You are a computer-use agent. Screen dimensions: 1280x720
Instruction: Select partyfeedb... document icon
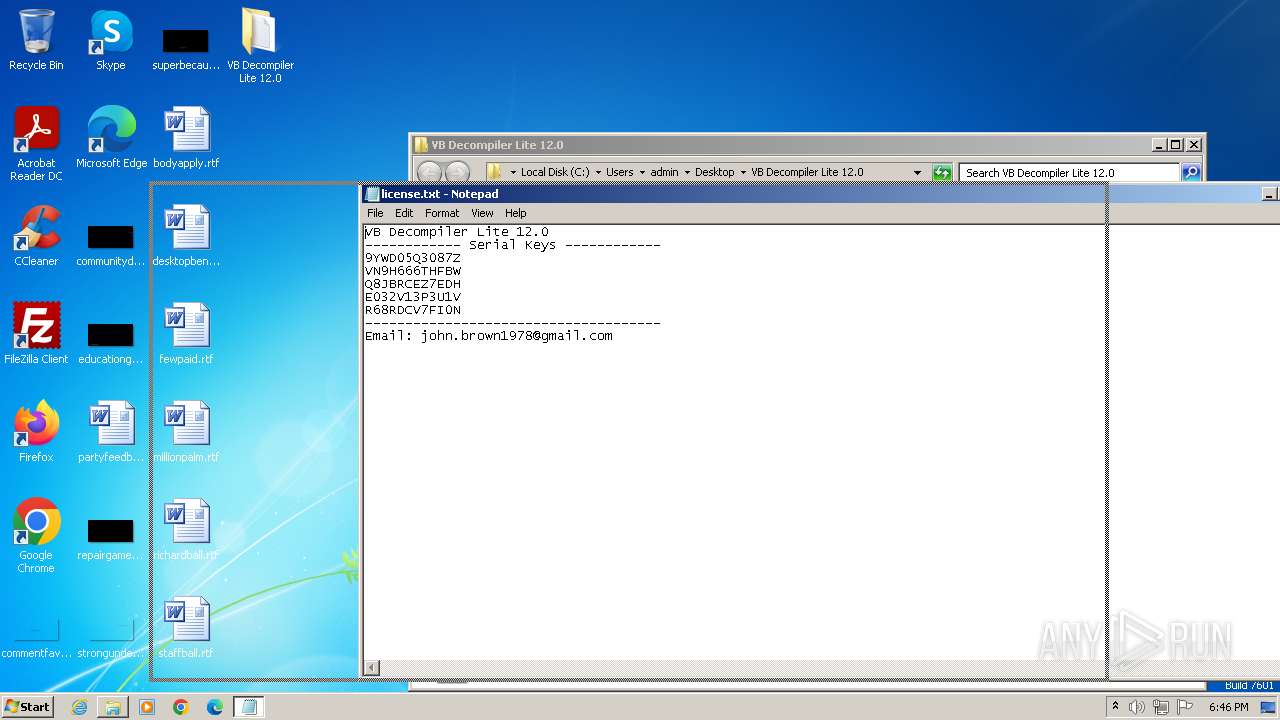tap(111, 432)
